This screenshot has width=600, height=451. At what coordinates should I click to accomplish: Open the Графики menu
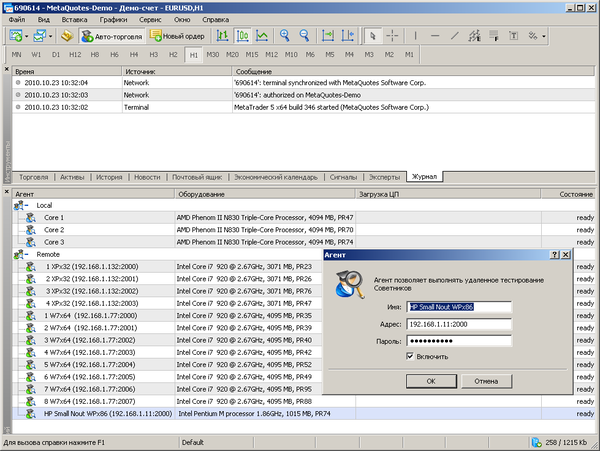tap(113, 20)
